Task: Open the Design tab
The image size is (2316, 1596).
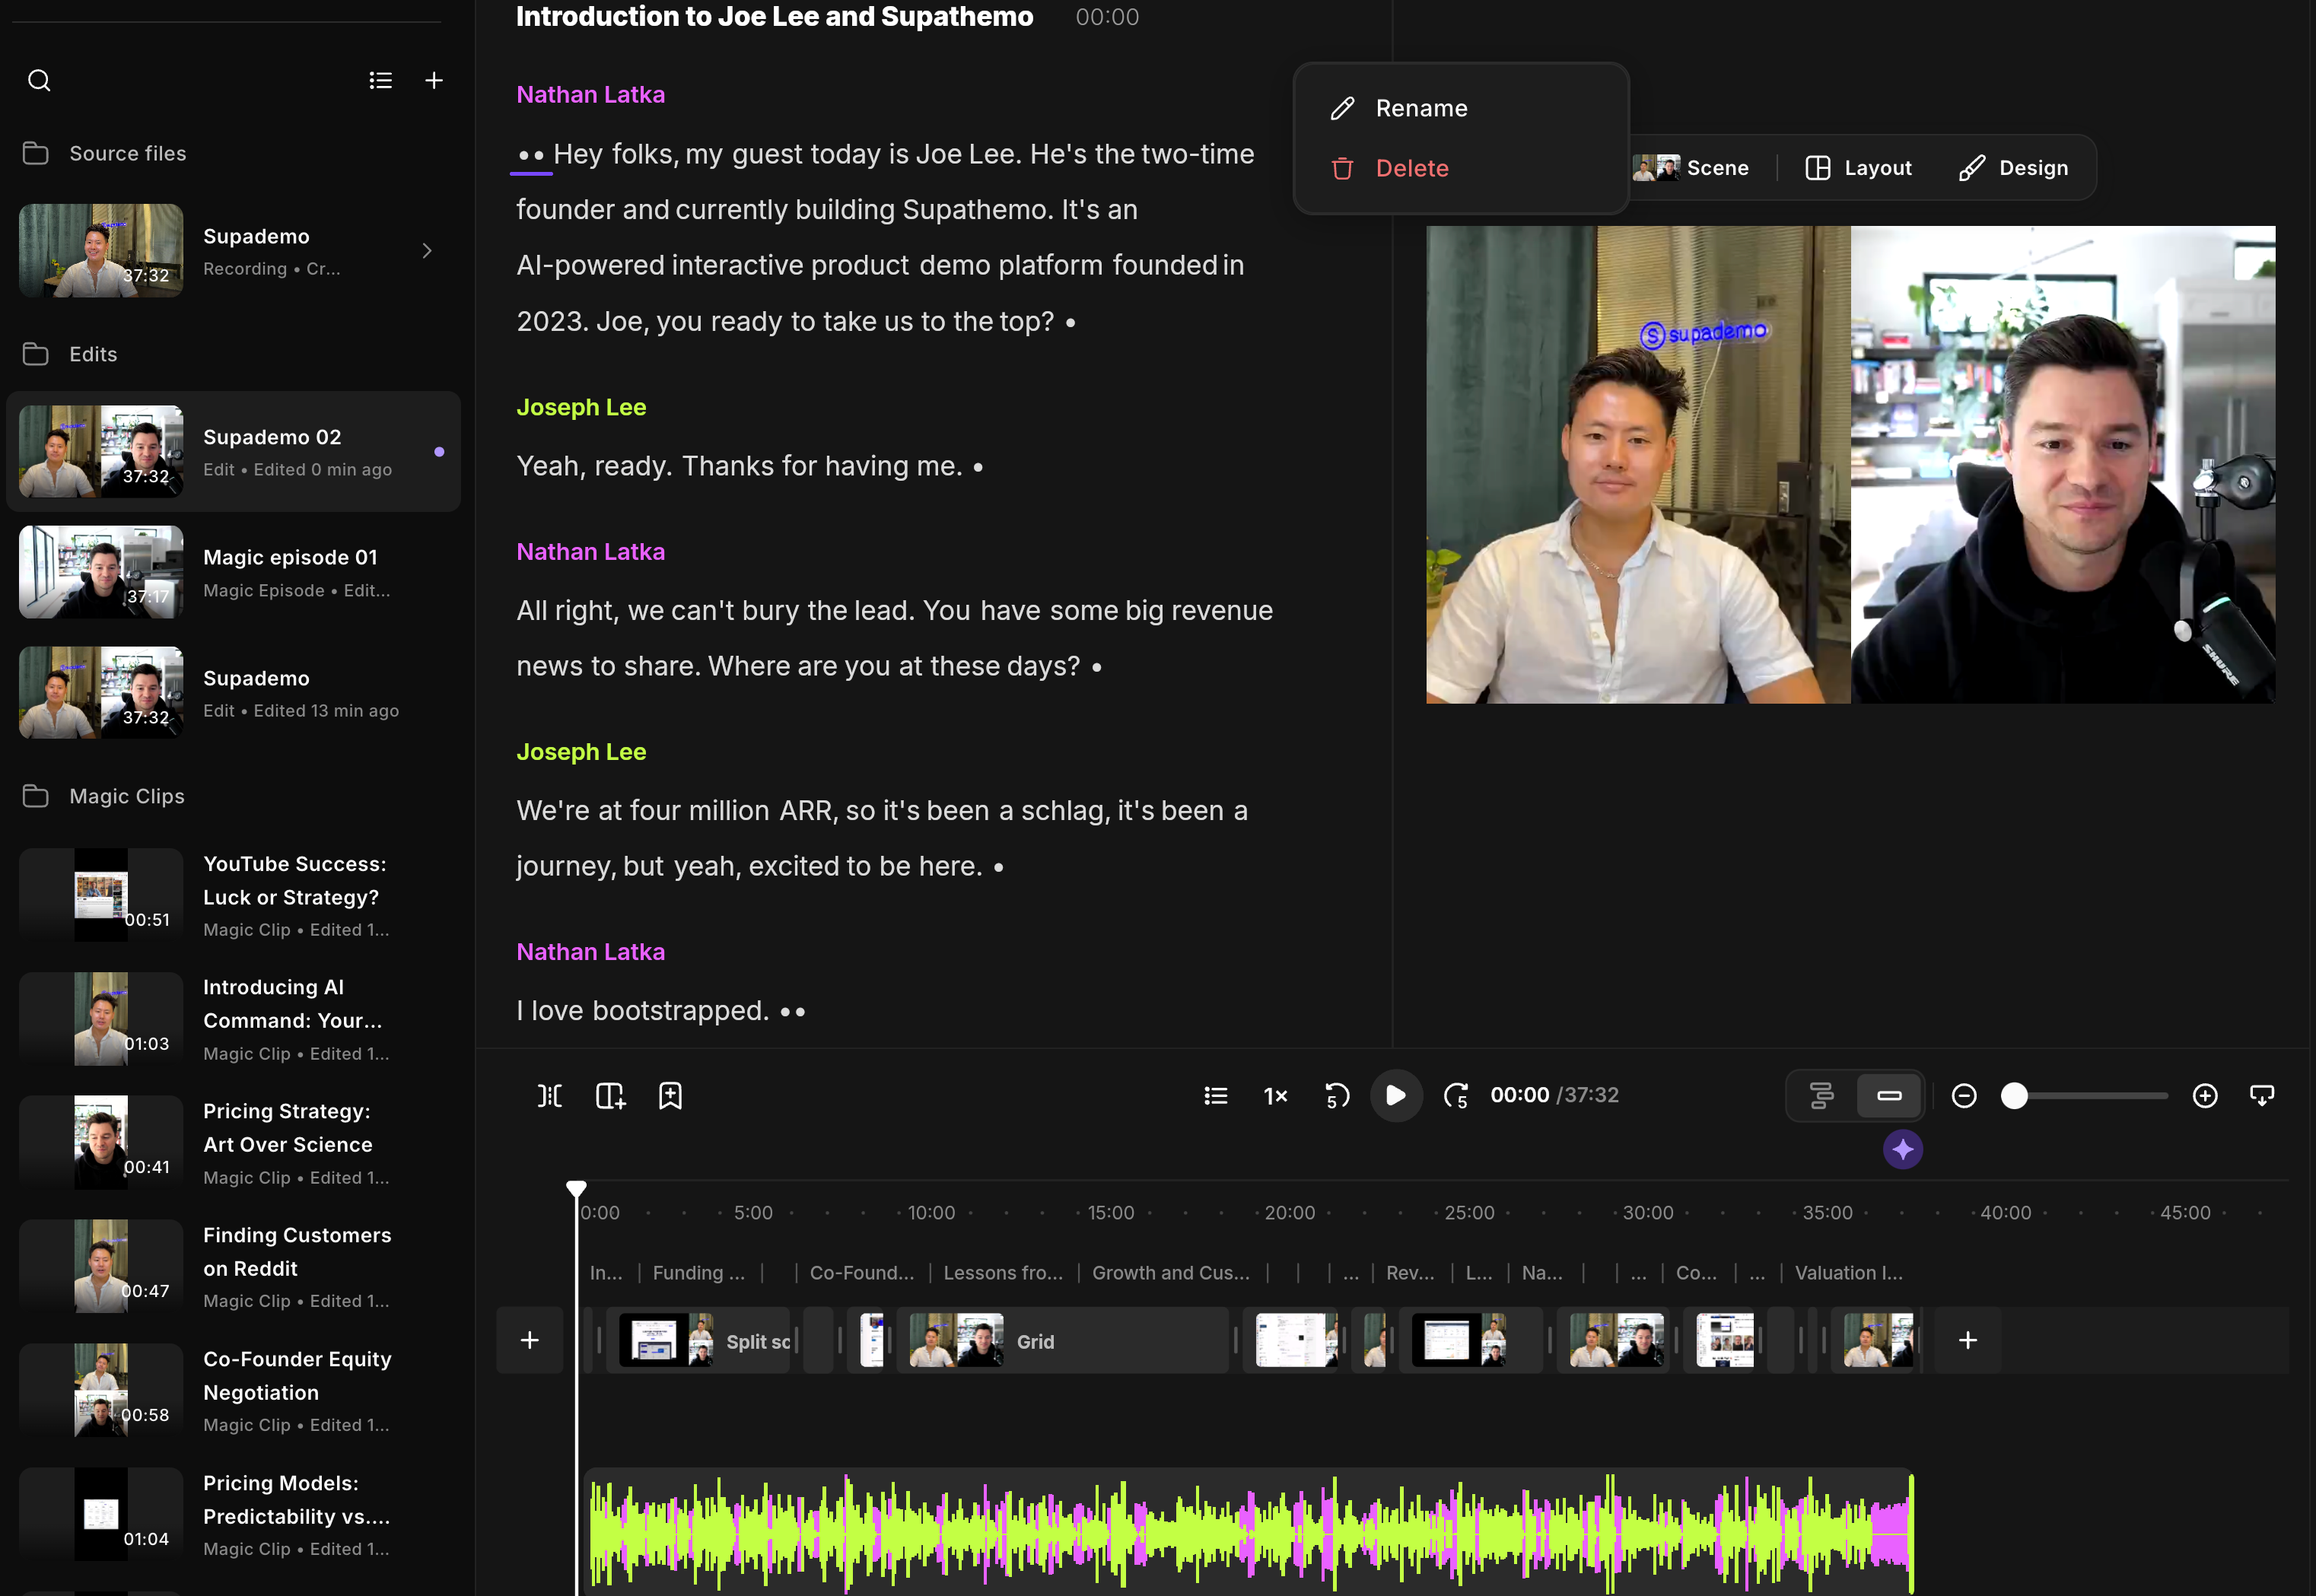Action: pos(2014,168)
